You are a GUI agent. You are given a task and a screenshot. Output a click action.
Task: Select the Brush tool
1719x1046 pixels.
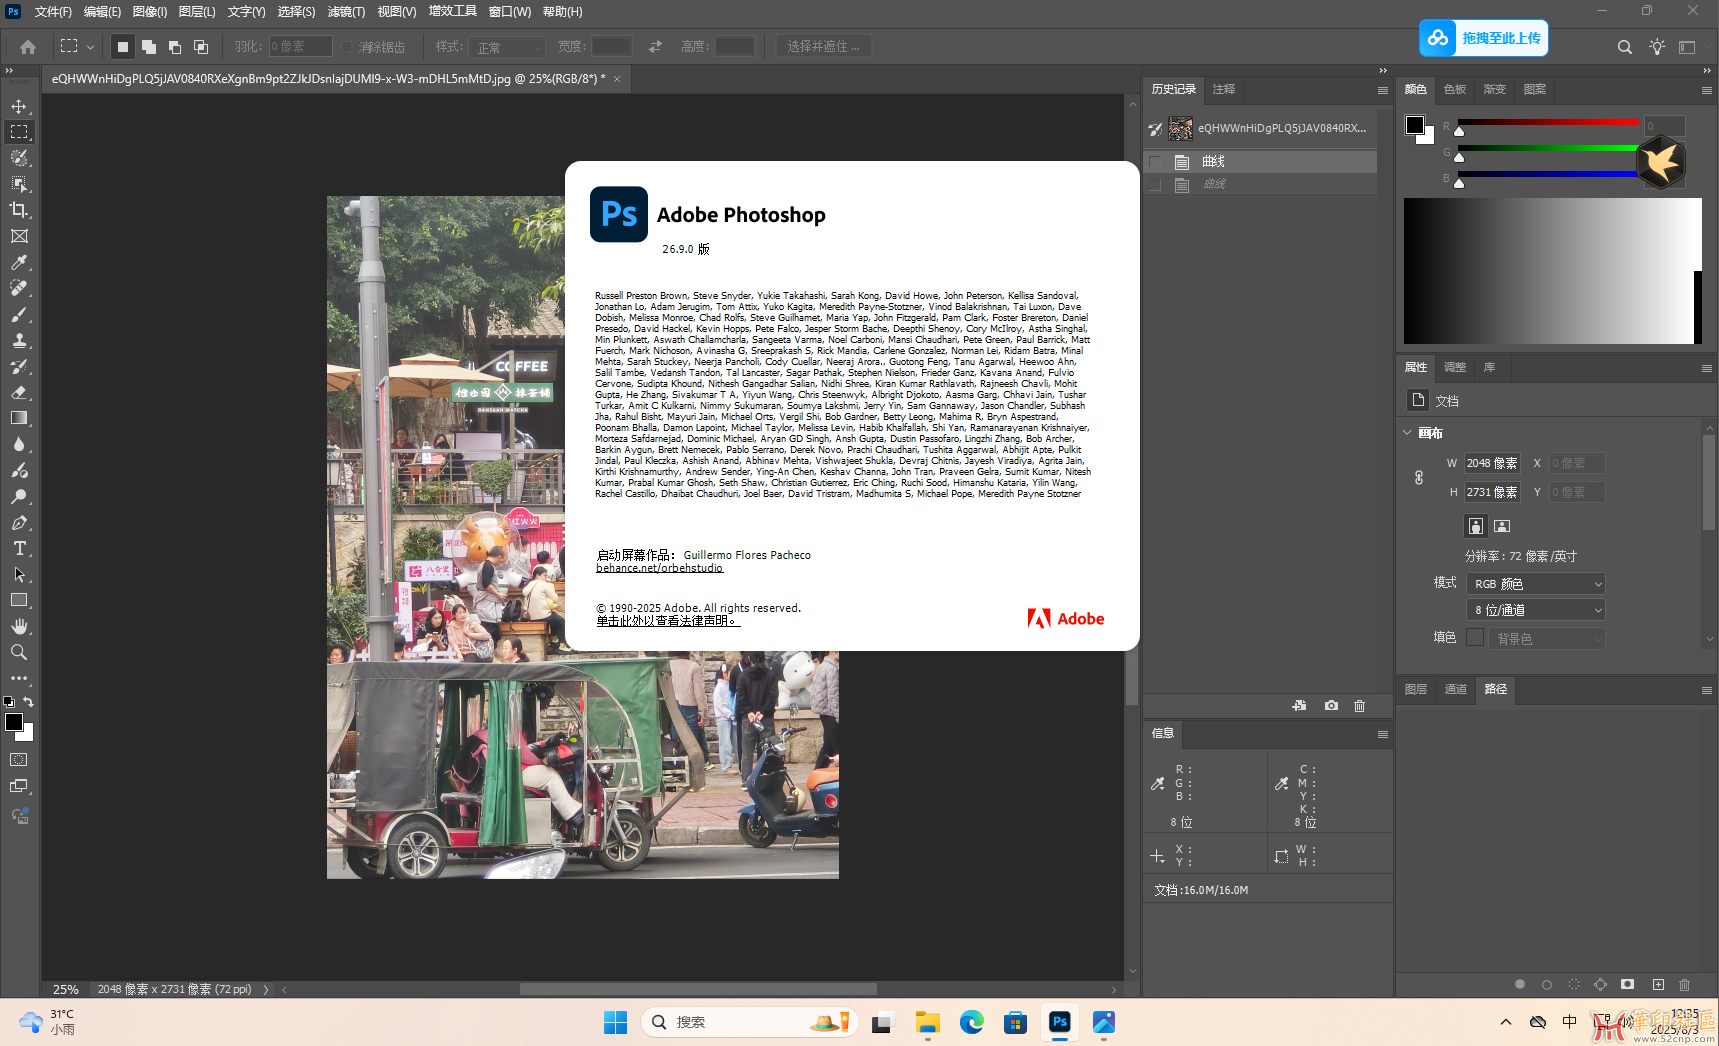(x=19, y=314)
